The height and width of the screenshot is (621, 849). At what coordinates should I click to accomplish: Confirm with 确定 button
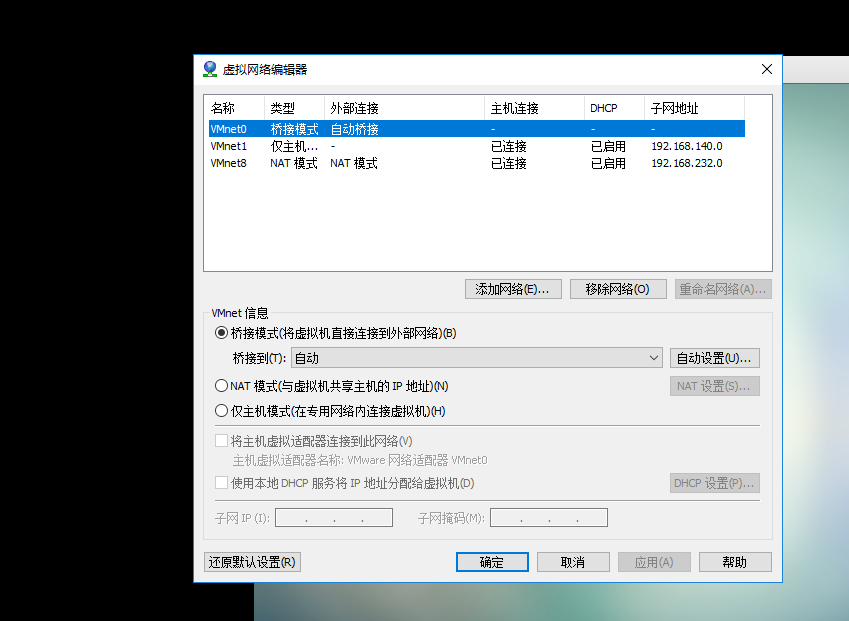492,562
